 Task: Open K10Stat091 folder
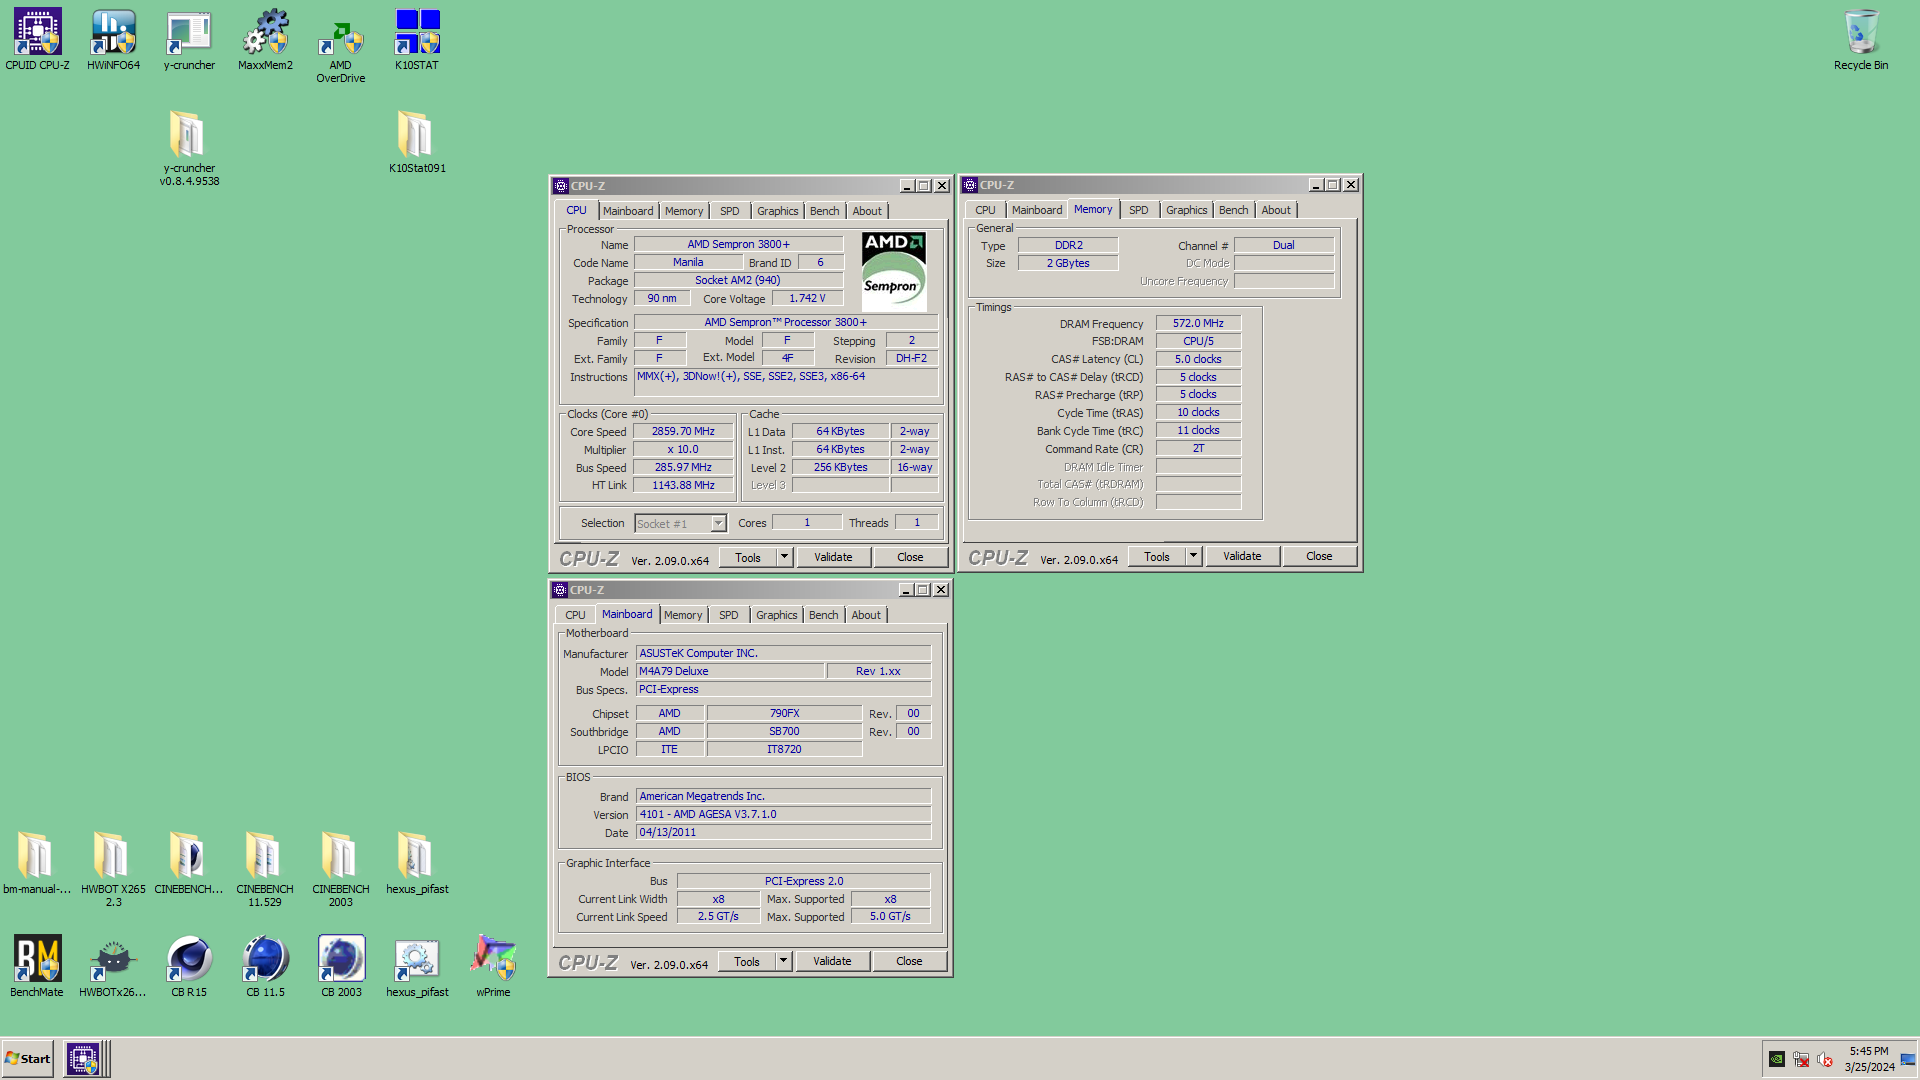pos(417,142)
